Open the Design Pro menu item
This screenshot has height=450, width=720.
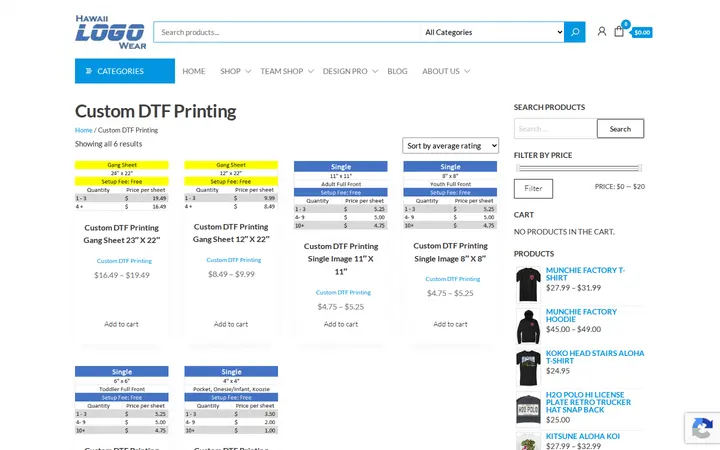tap(345, 71)
